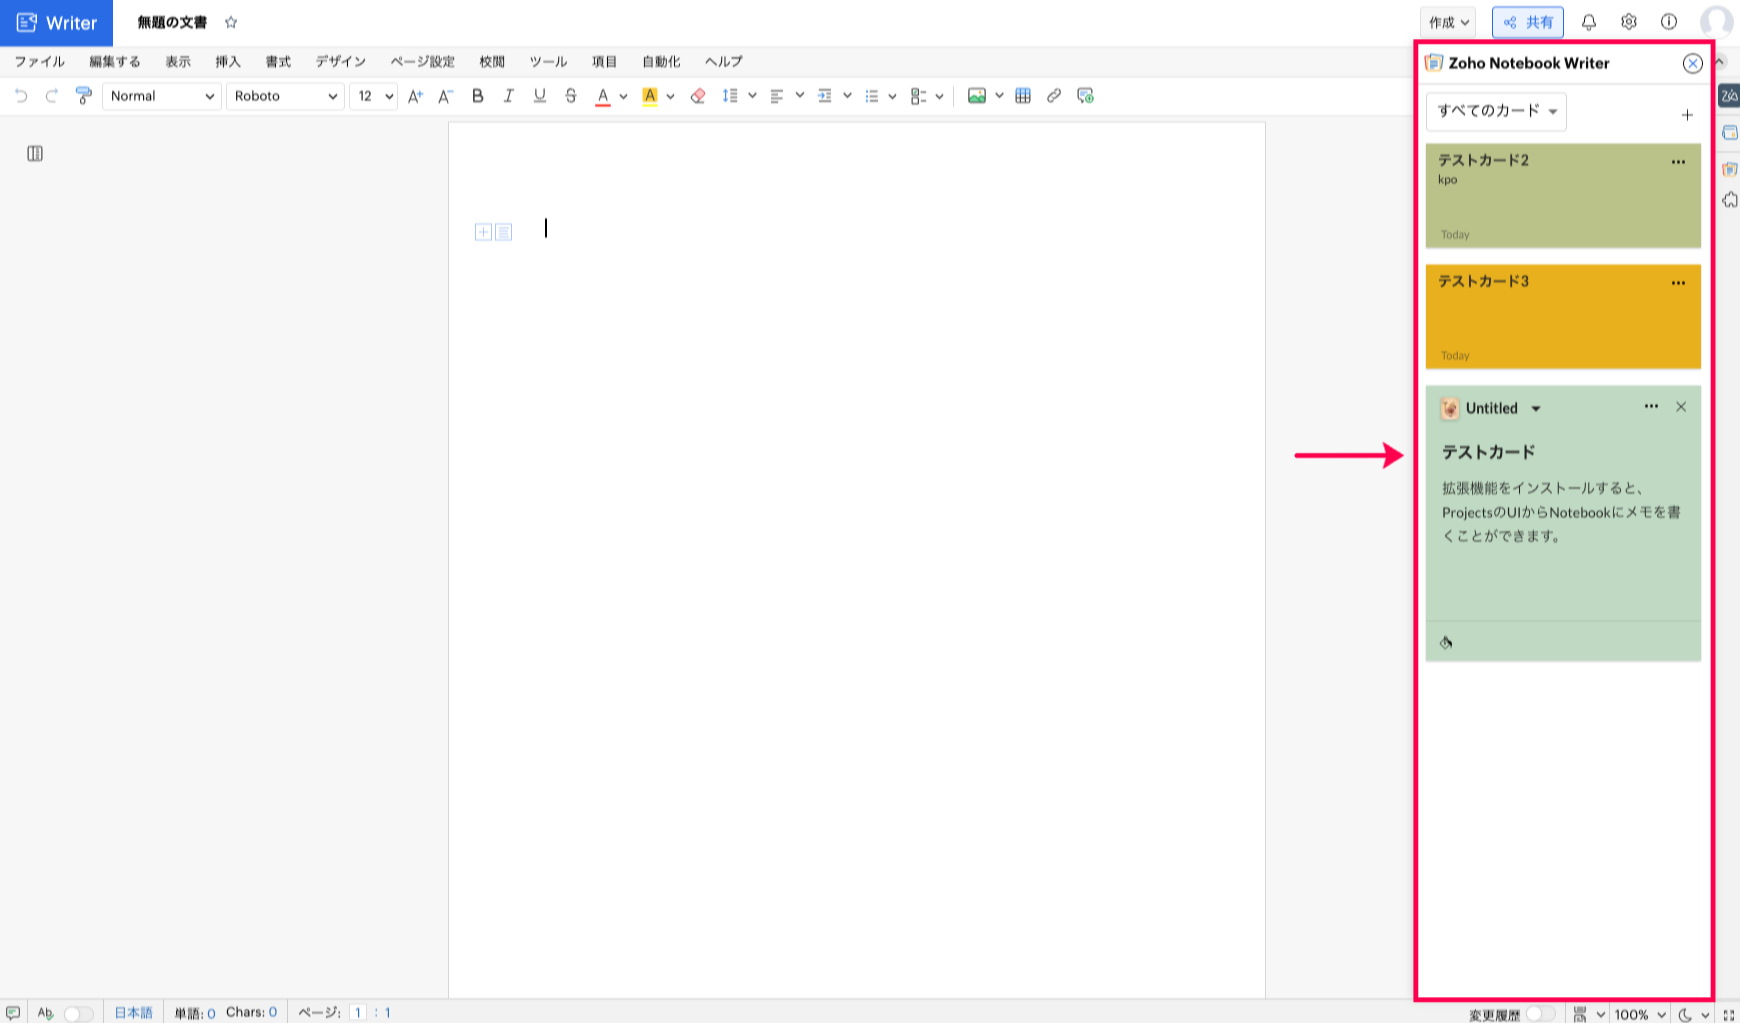Toggle the spell check switch in status bar
The width and height of the screenshot is (1740, 1023).
(x=78, y=1014)
